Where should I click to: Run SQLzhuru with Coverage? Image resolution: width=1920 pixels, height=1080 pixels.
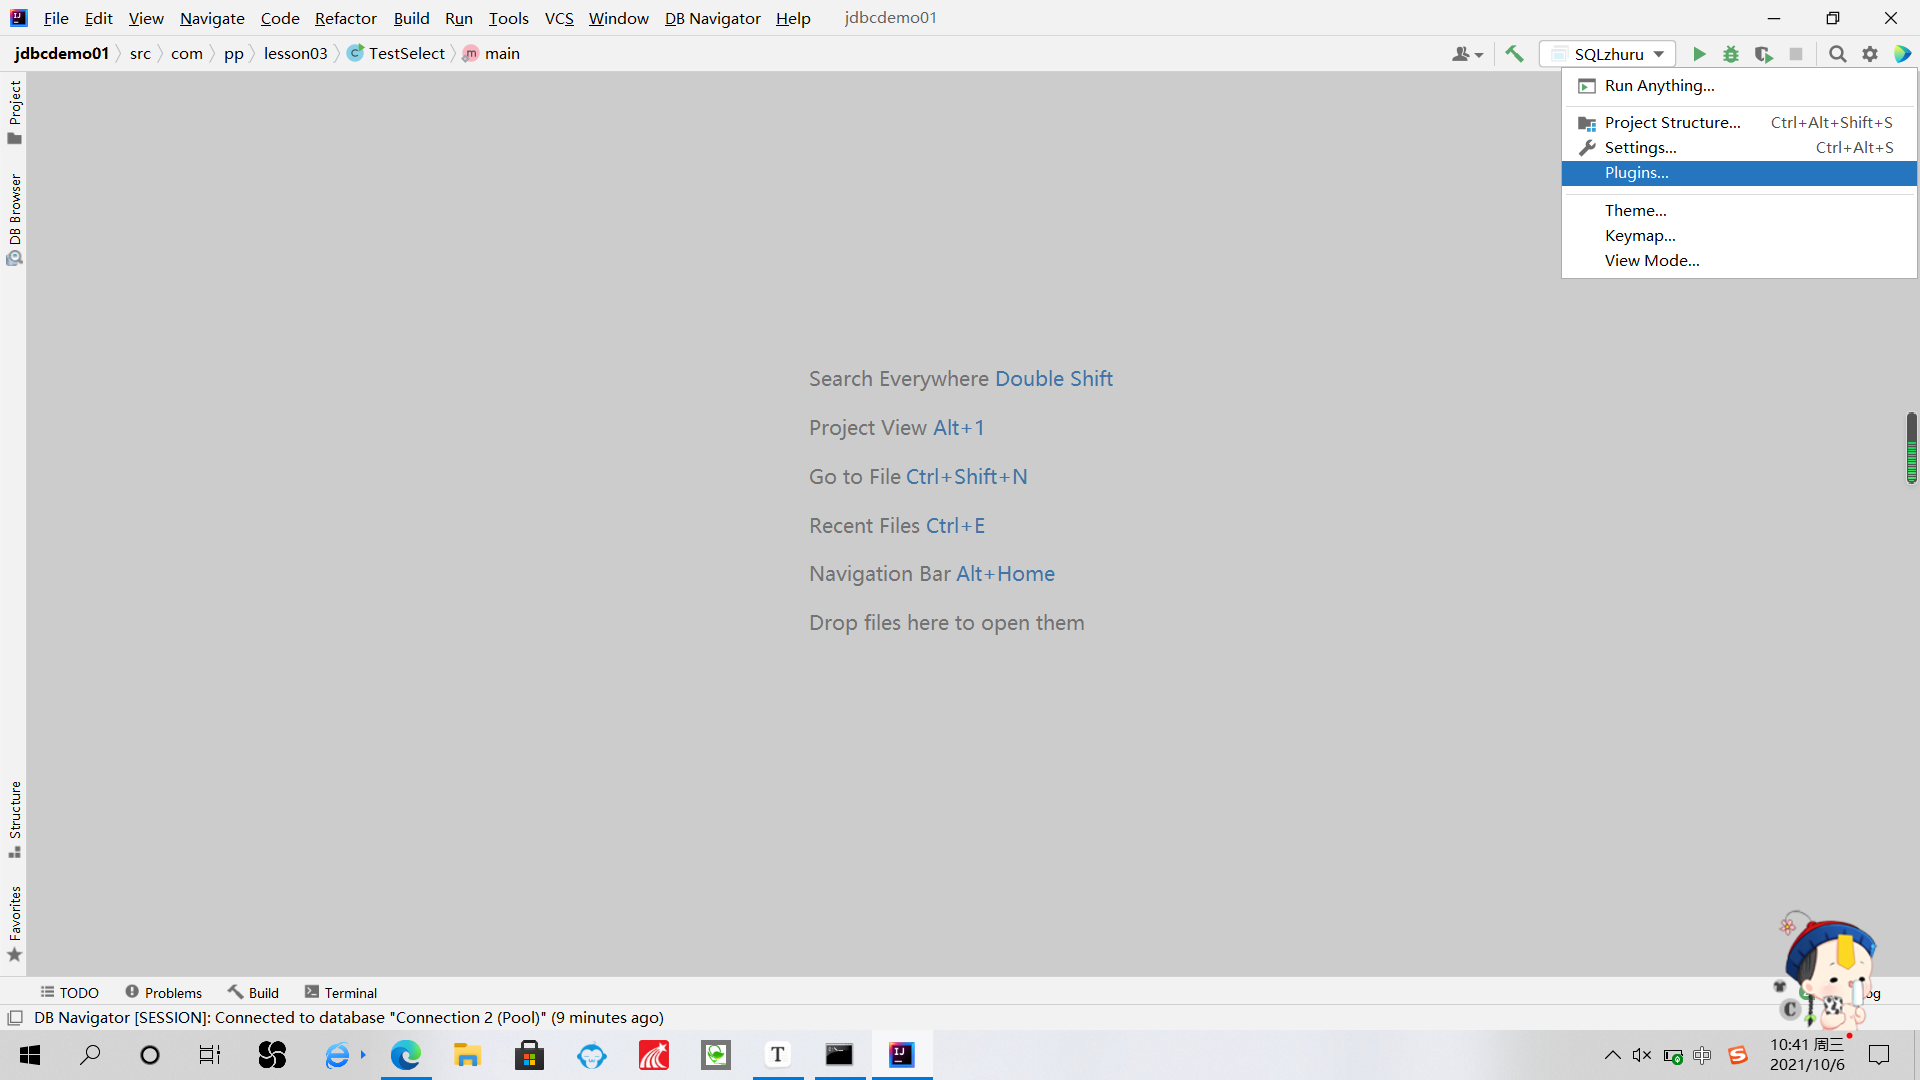tap(1764, 54)
